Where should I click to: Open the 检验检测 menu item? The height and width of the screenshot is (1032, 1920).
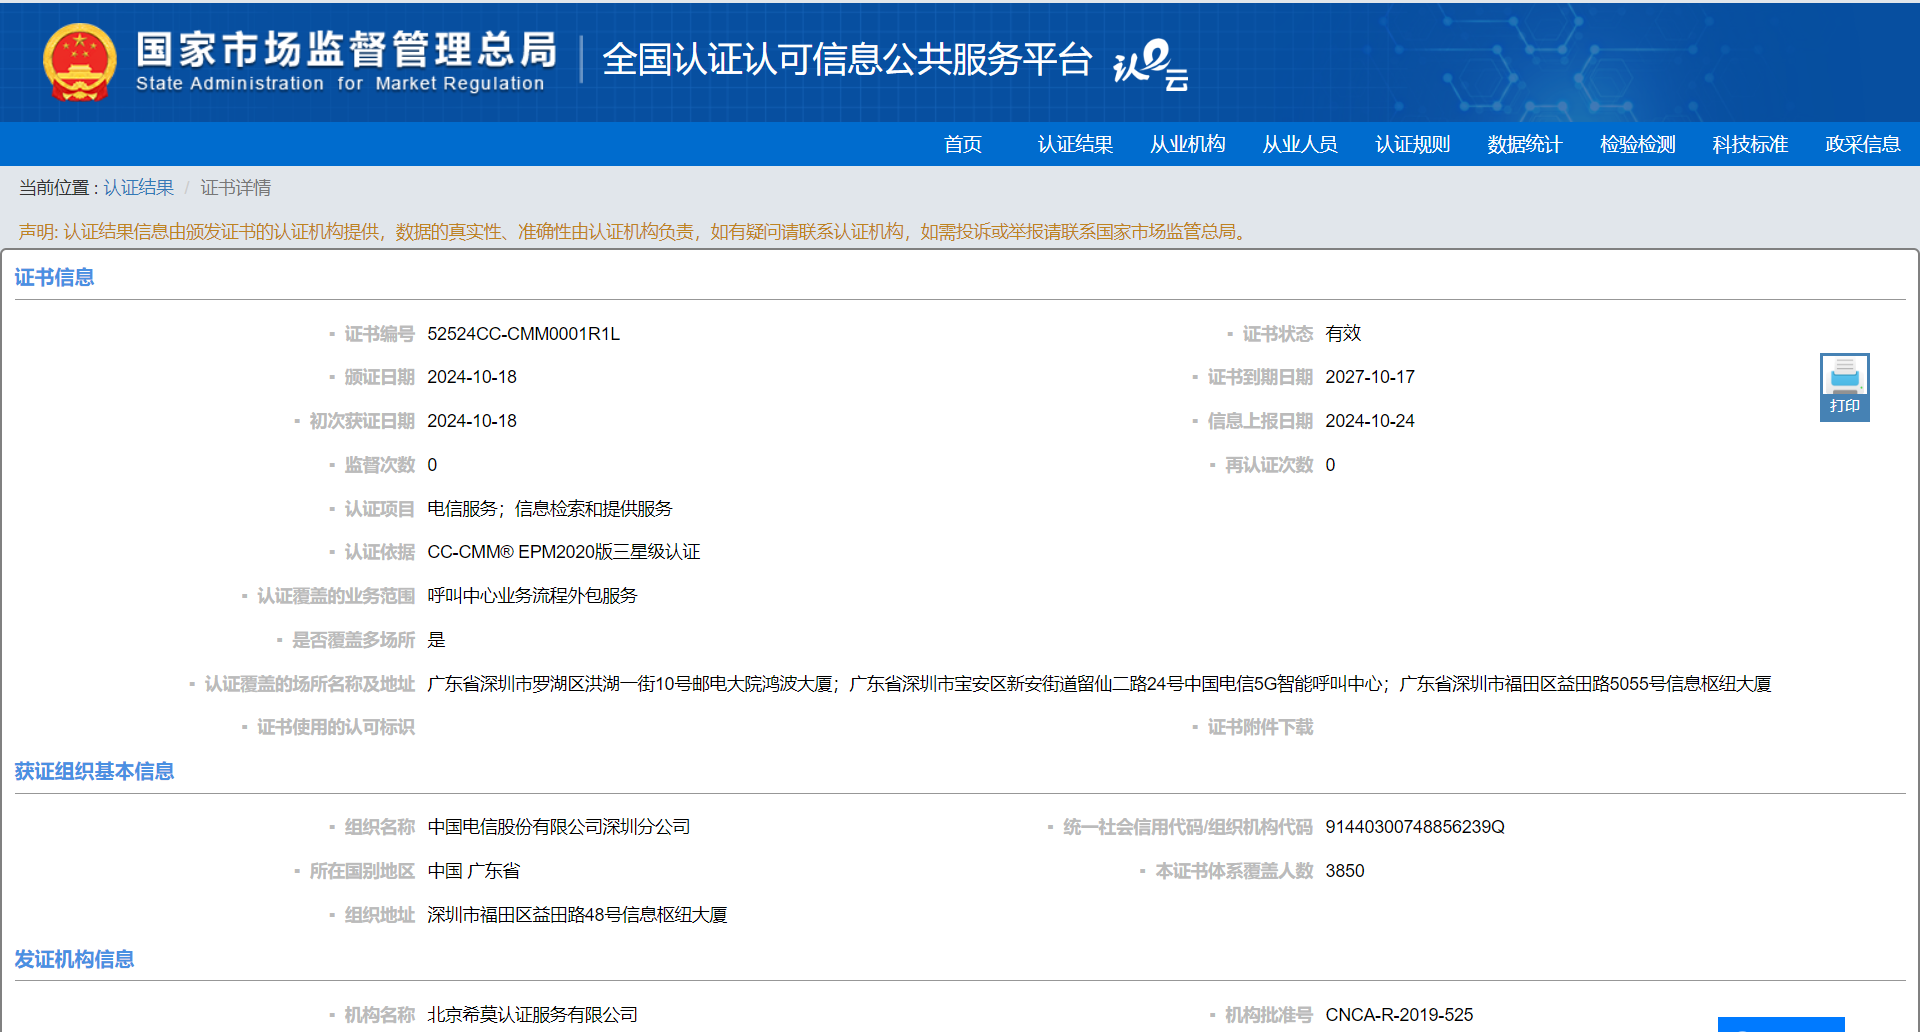coord(1637,144)
